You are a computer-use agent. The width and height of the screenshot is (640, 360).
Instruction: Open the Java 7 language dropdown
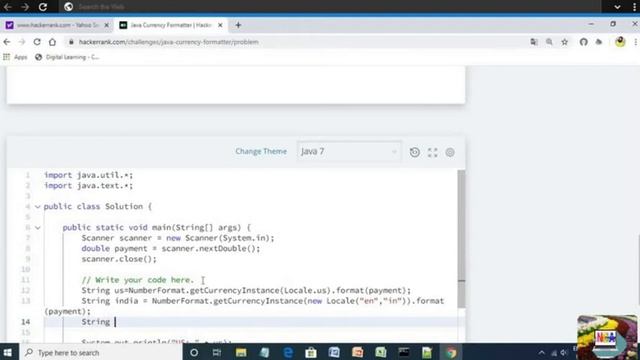coord(349,152)
